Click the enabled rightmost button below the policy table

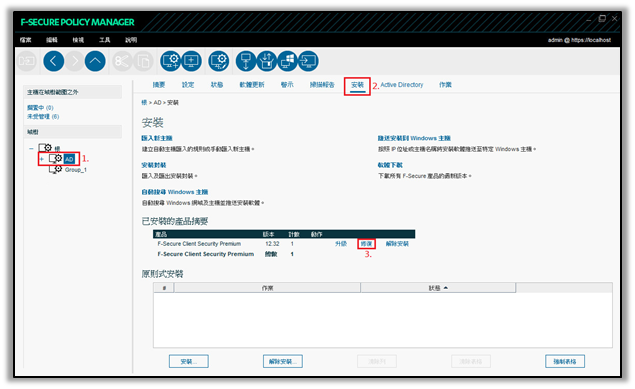[x=565, y=361]
